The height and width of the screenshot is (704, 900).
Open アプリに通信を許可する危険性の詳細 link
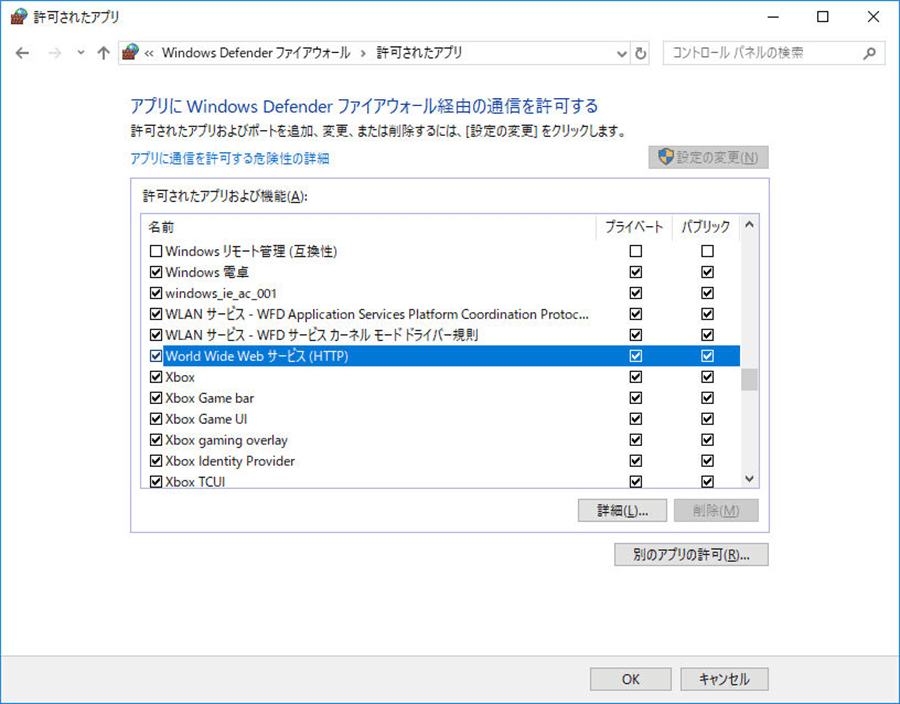click(x=230, y=158)
